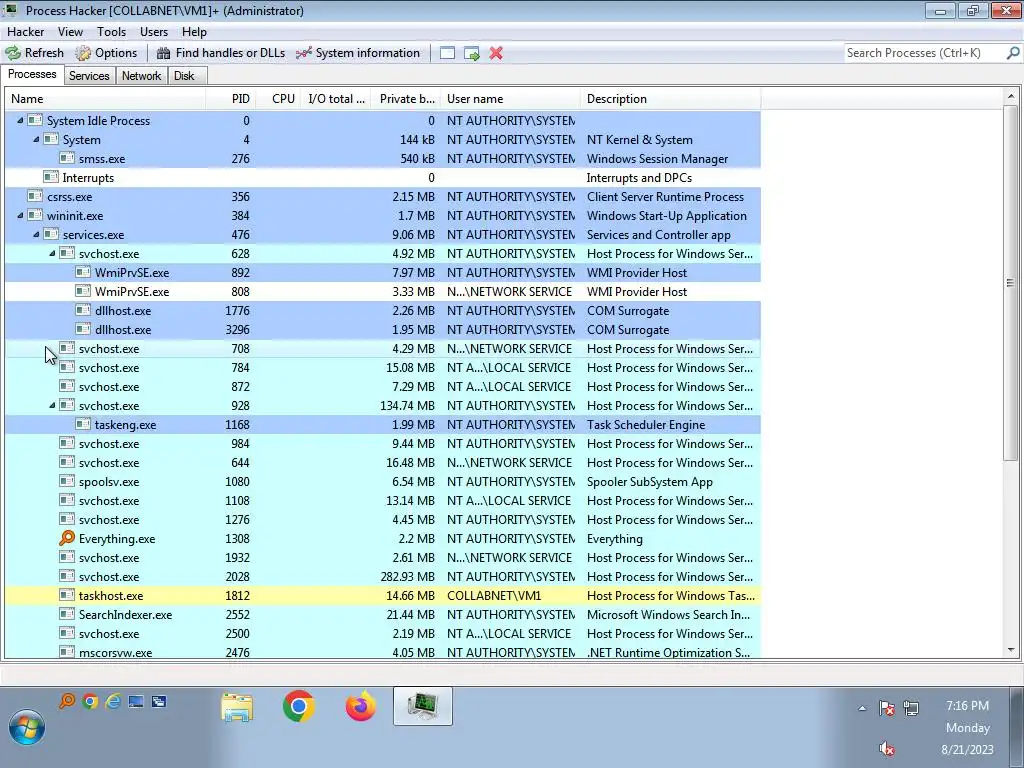Image resolution: width=1024 pixels, height=768 pixels.
Task: Sort by the Description column header
Action: 670,99
